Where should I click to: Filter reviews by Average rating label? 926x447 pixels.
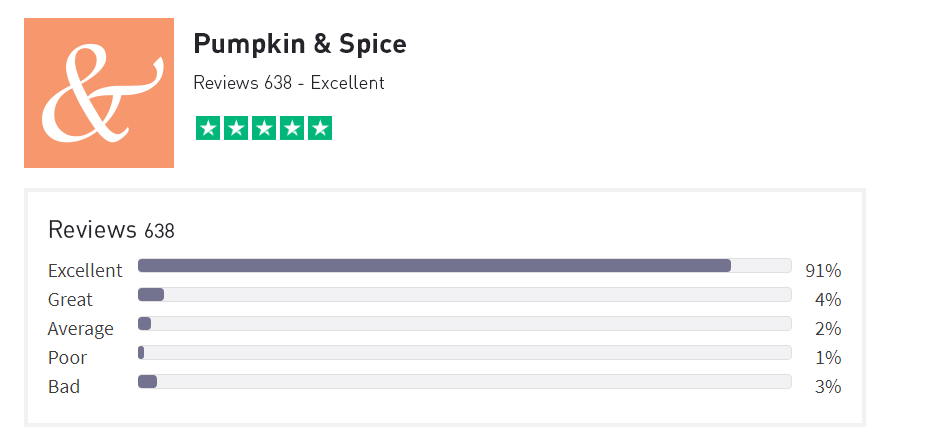pos(81,328)
